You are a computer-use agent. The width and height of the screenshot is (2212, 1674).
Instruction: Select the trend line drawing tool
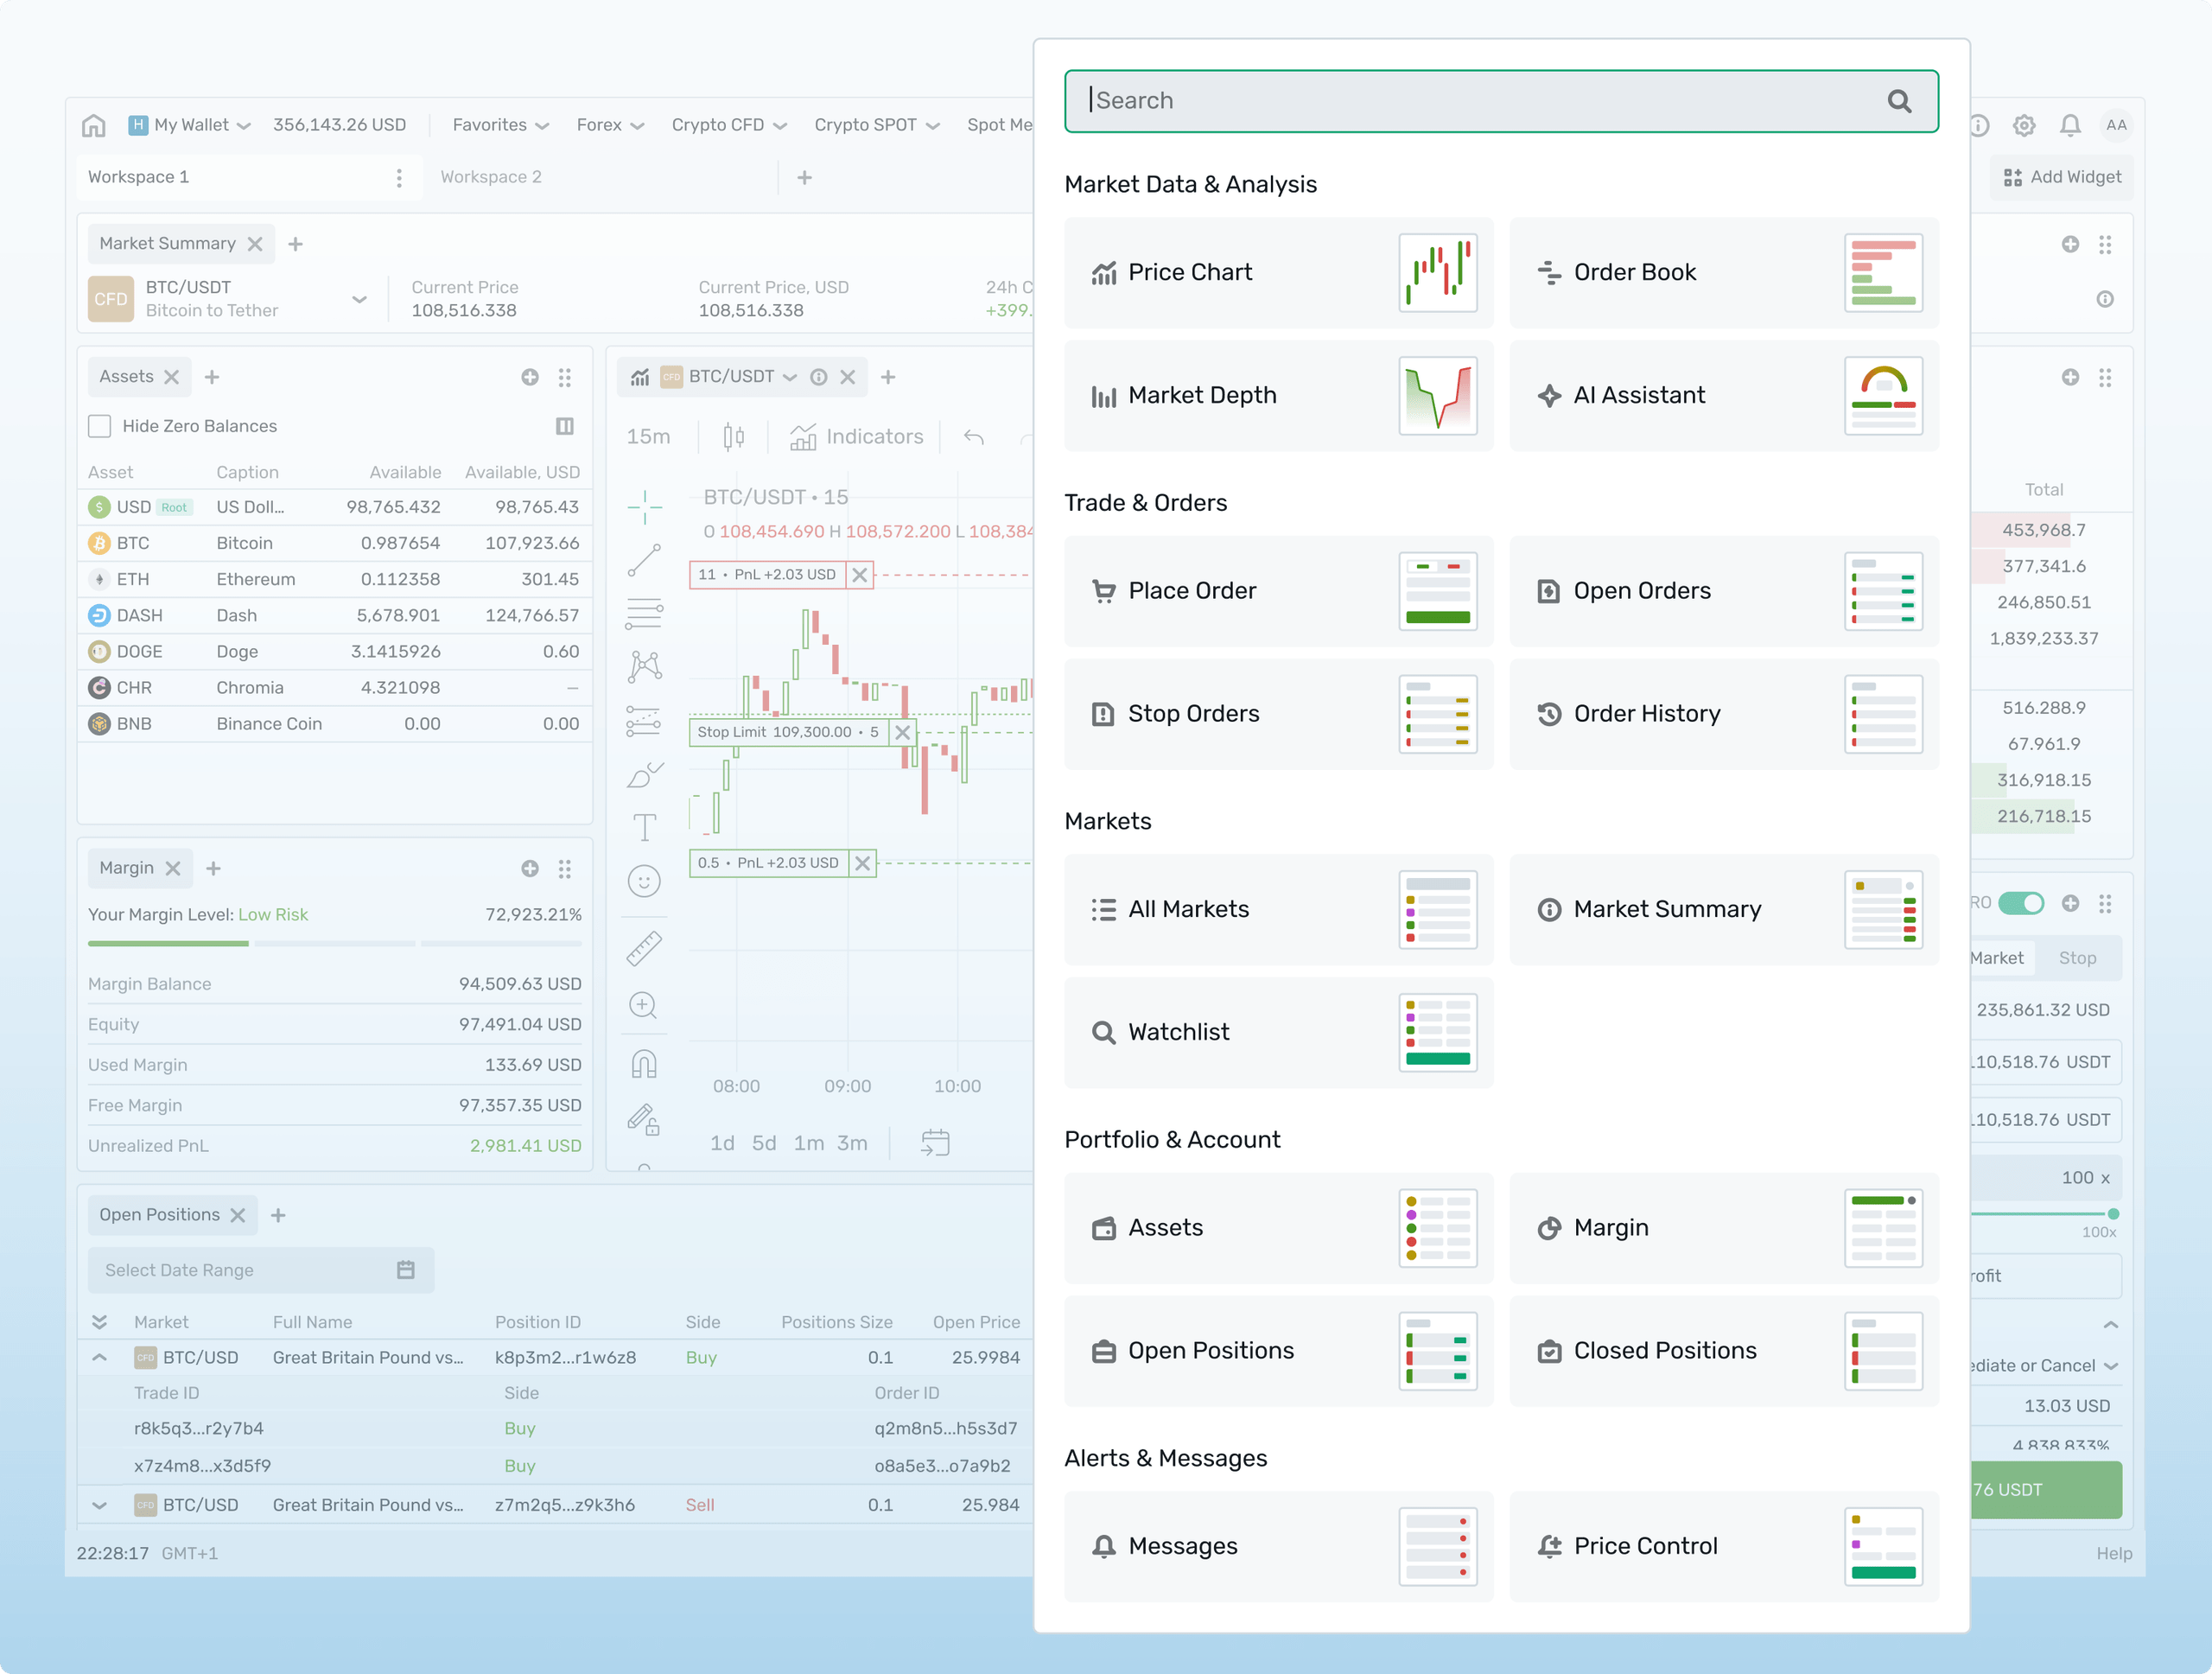tap(644, 561)
